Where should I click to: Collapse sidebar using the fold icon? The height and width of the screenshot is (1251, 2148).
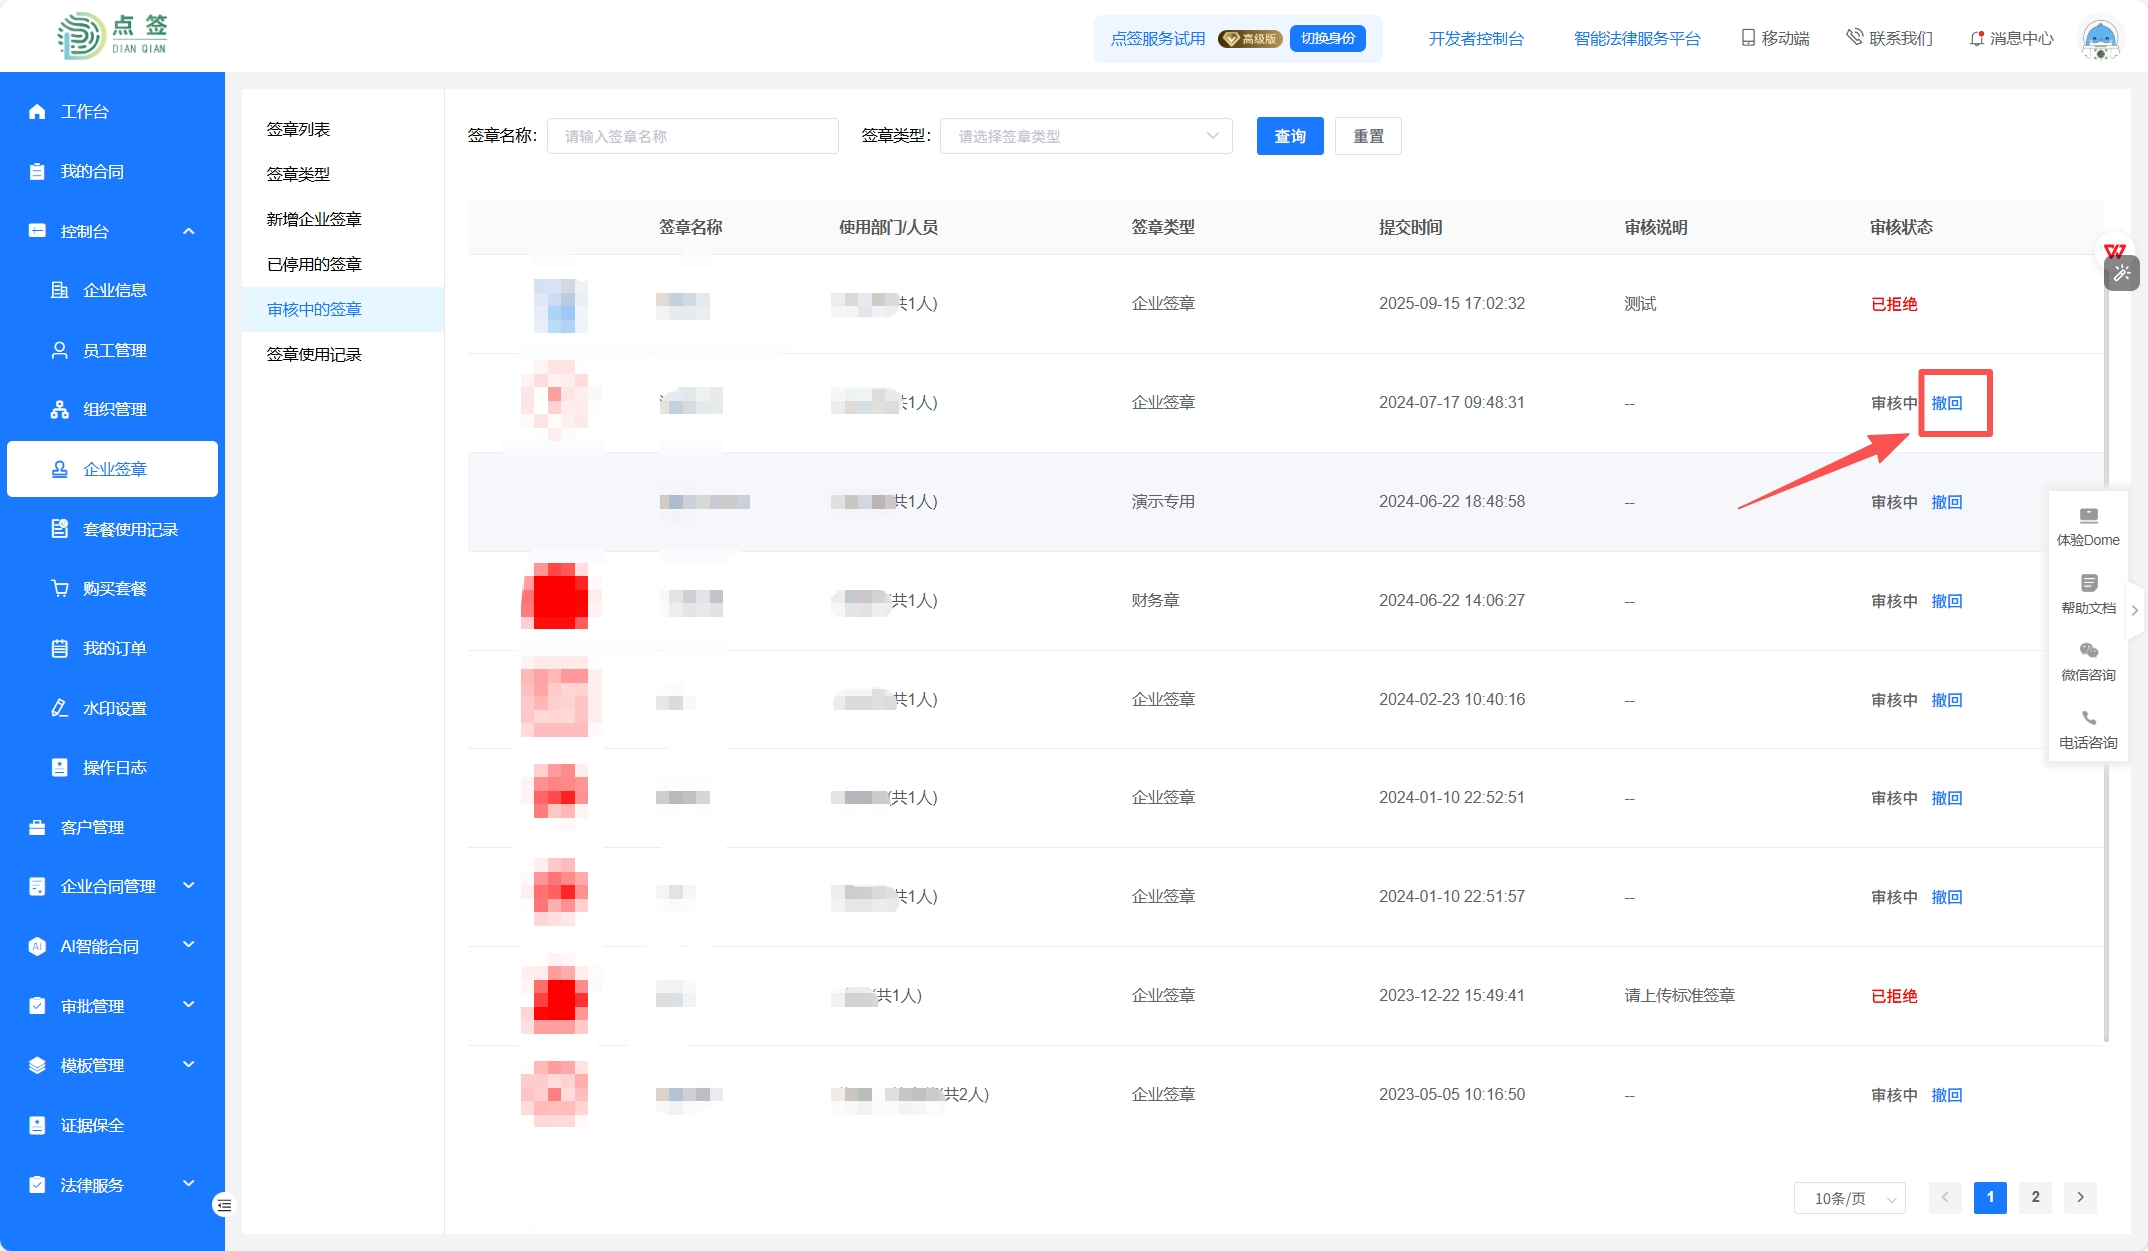(x=223, y=1205)
